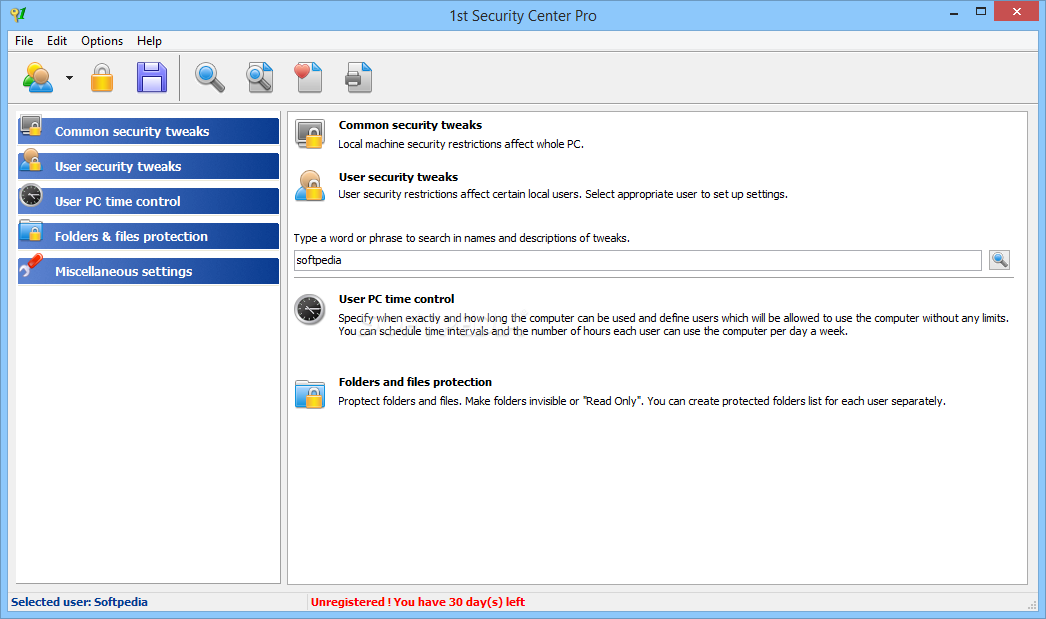This screenshot has width=1046, height=619.
Task: Click the sidebar locked folder icon
Action: [x=31, y=230]
